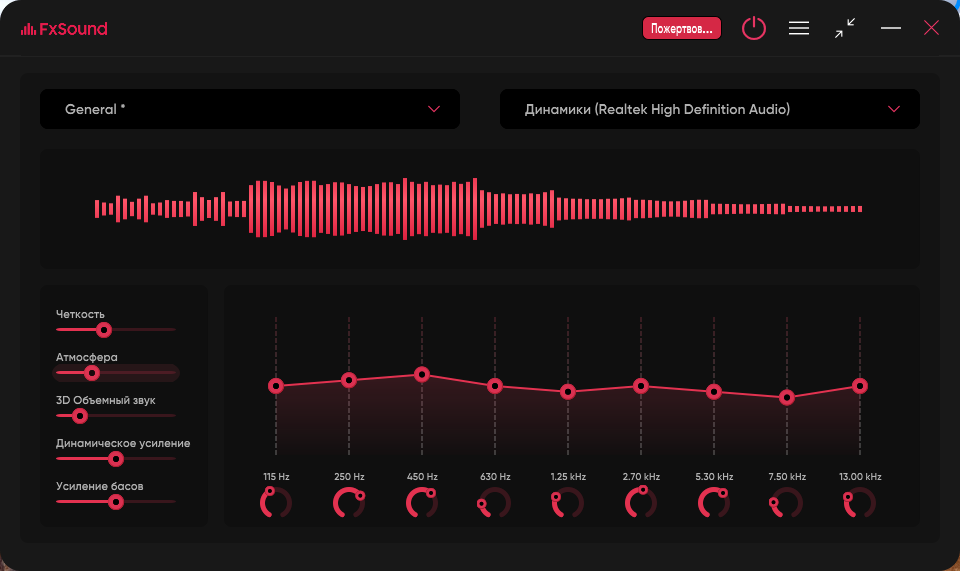Open the hamburger menu

(798, 28)
